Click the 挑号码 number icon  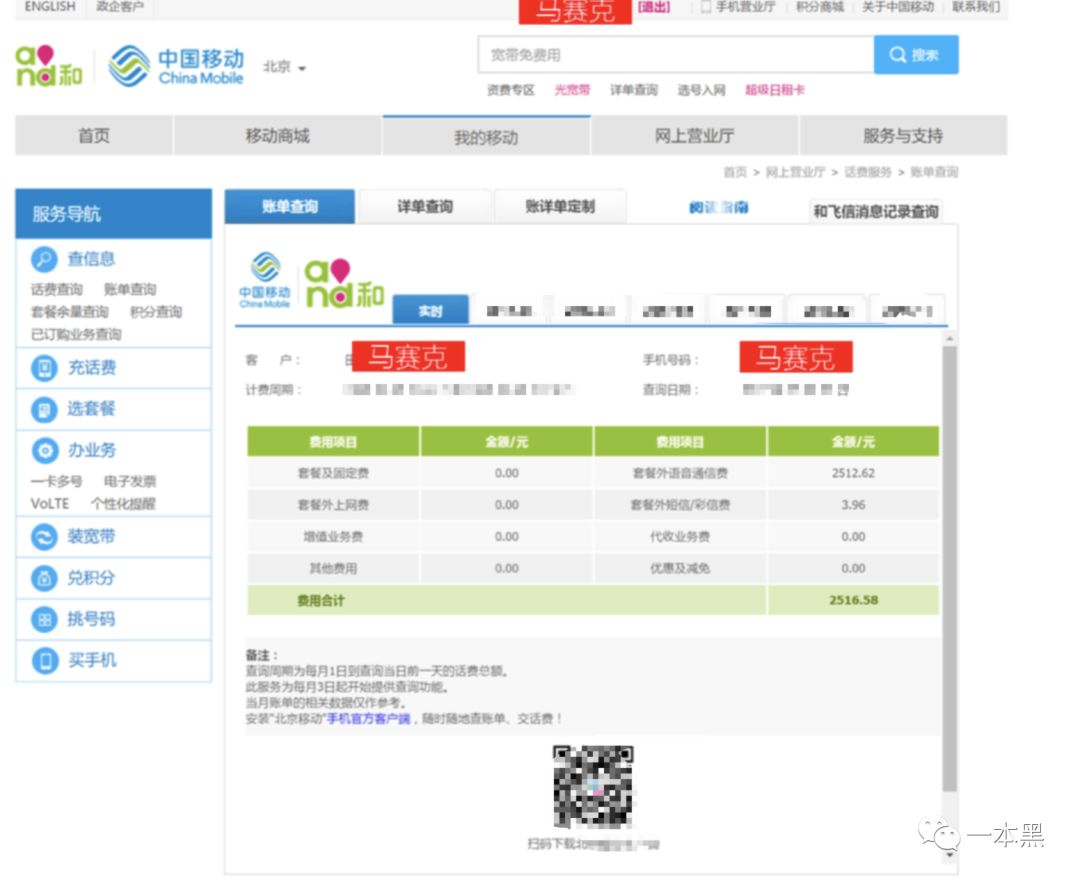[44, 619]
